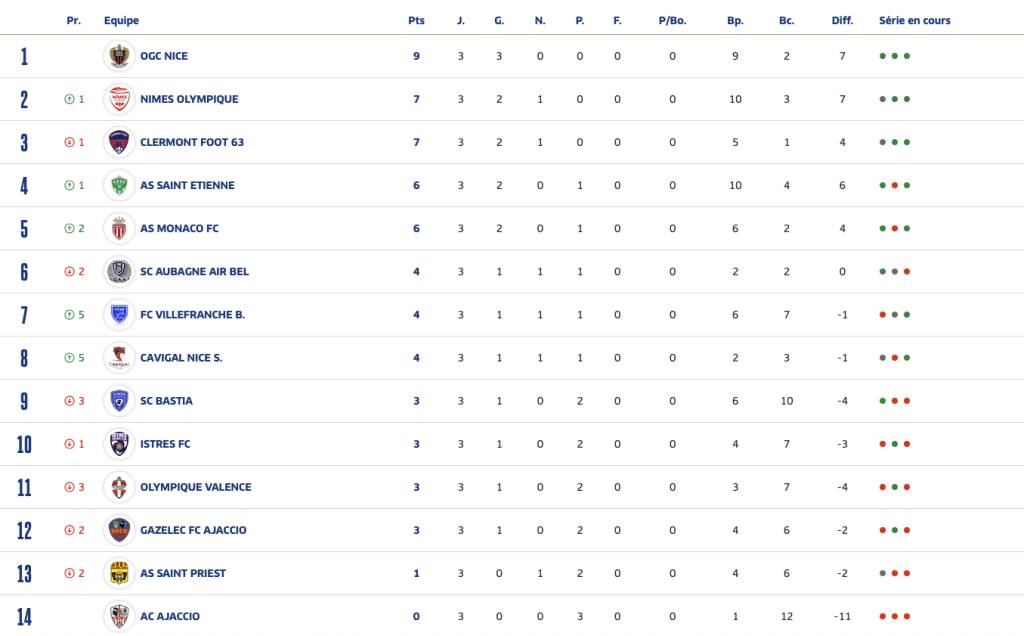
Task: Click the AS Saint Etienne green logo
Action: point(119,185)
